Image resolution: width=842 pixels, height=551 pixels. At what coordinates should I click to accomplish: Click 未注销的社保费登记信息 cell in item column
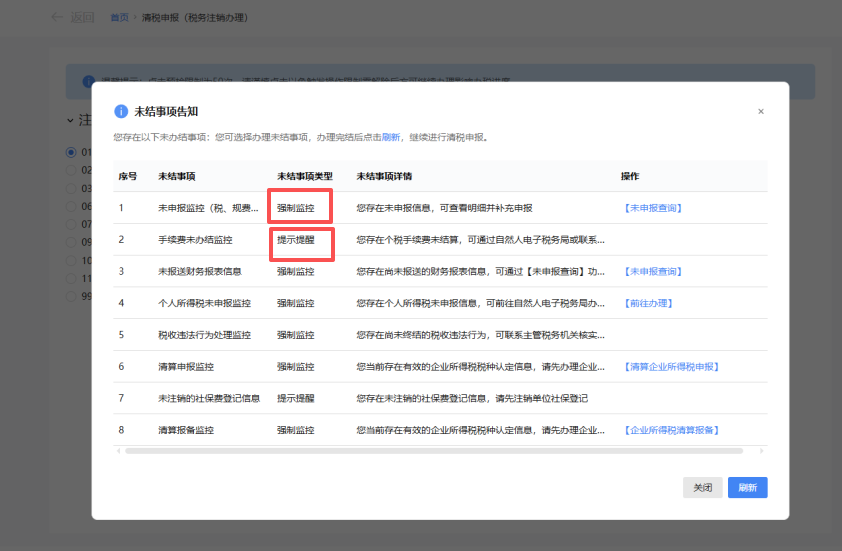click(x=209, y=398)
